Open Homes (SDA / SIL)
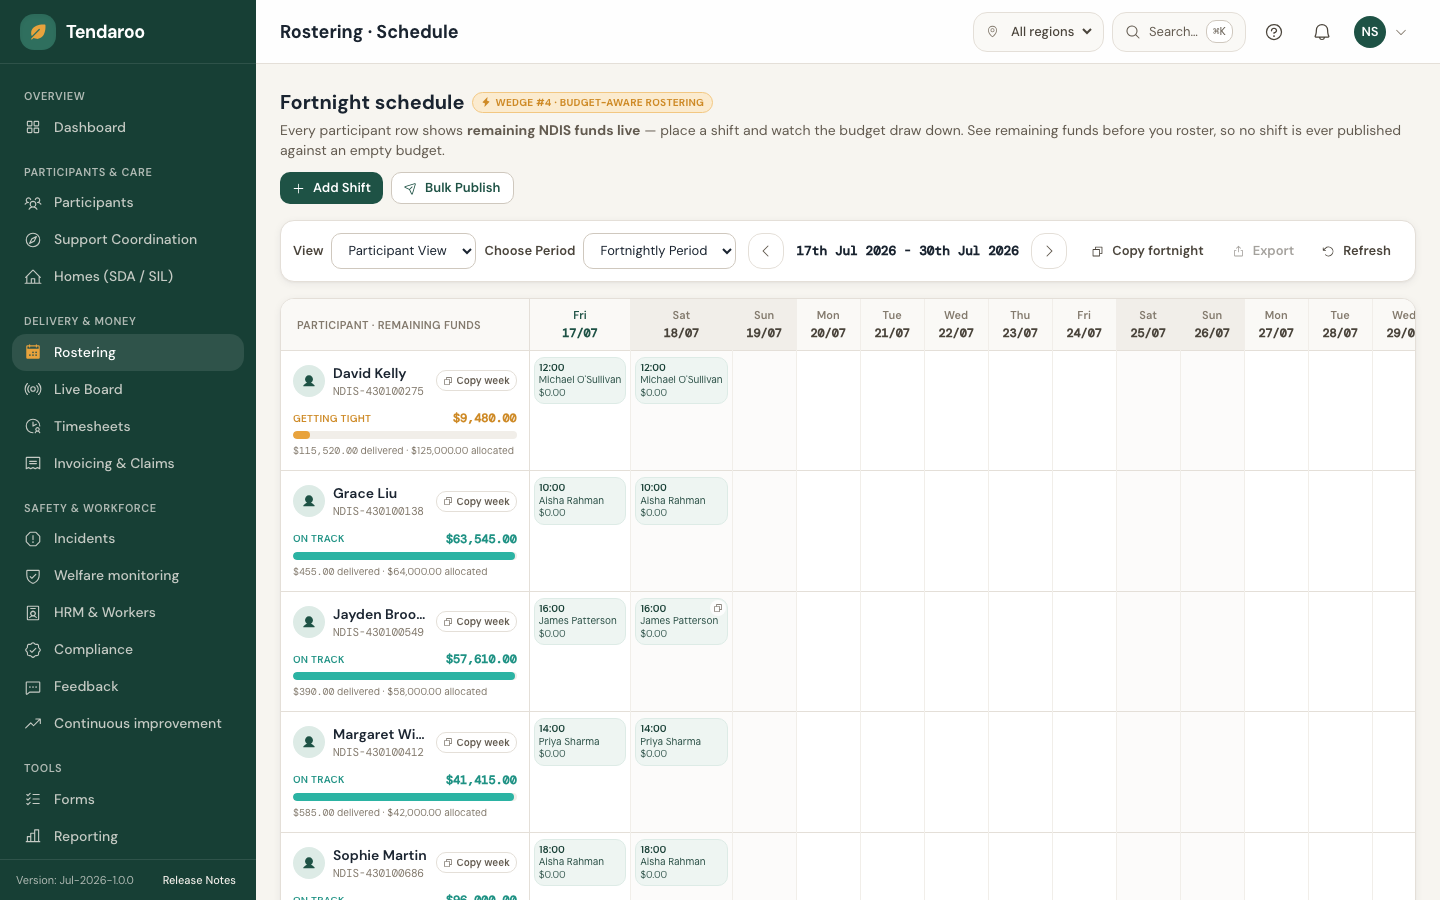The height and width of the screenshot is (900, 1440). [x=128, y=276]
